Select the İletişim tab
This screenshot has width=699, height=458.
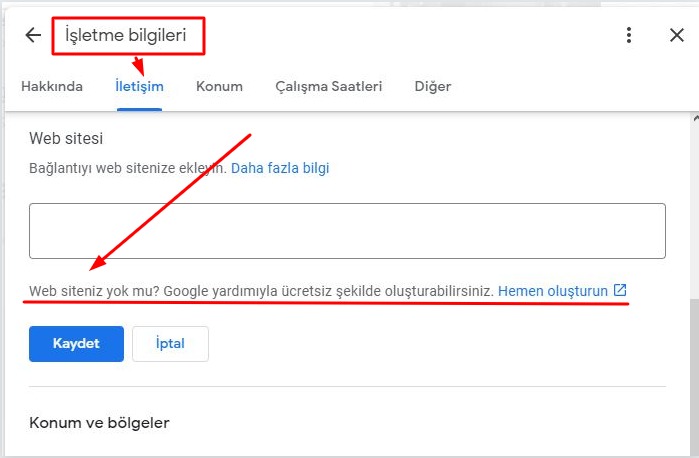pyautogui.click(x=139, y=86)
